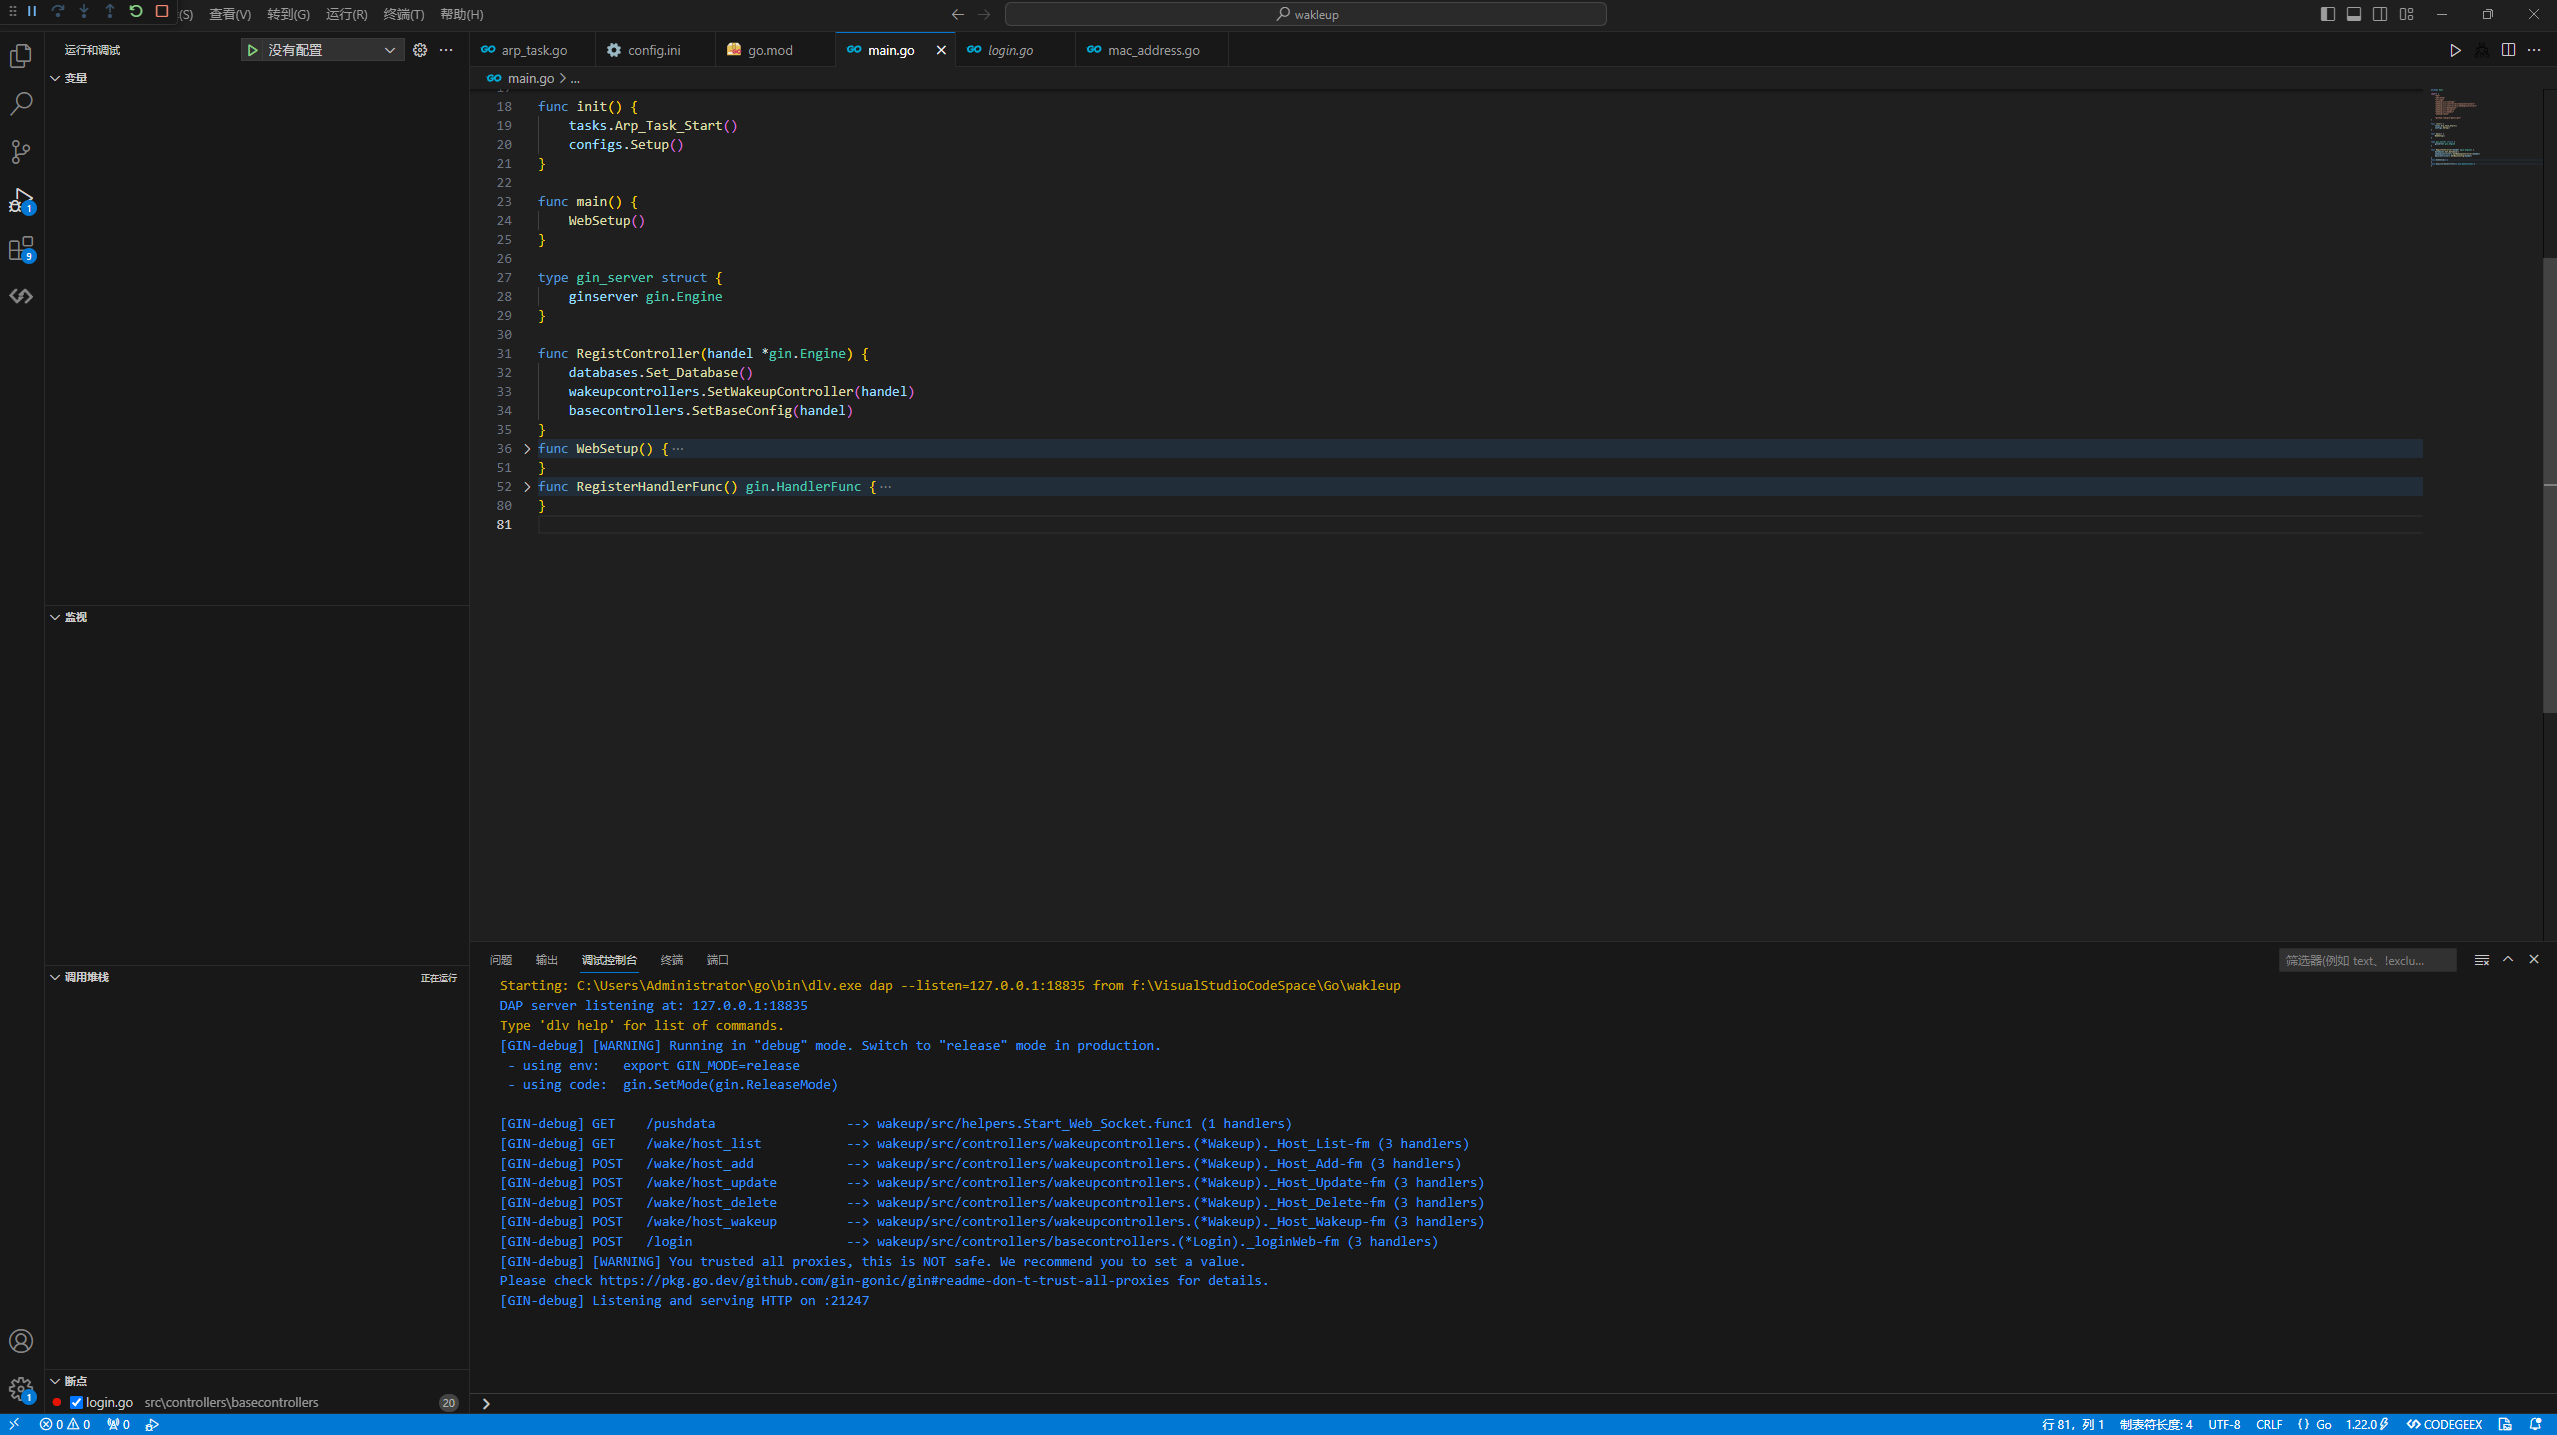The height and width of the screenshot is (1435, 2557).
Task: Toggle secondary side bar visibility
Action: tap(2380, 14)
